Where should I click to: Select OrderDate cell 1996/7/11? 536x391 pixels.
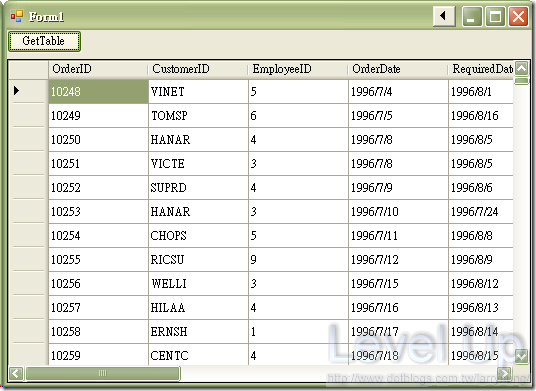pos(398,235)
